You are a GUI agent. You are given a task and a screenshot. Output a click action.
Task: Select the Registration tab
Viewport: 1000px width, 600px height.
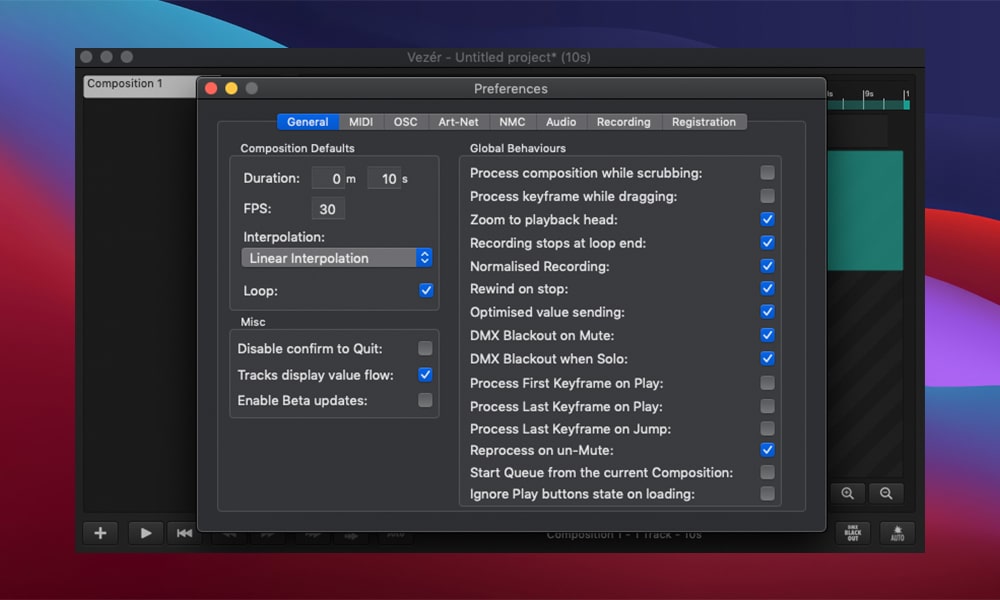point(703,122)
